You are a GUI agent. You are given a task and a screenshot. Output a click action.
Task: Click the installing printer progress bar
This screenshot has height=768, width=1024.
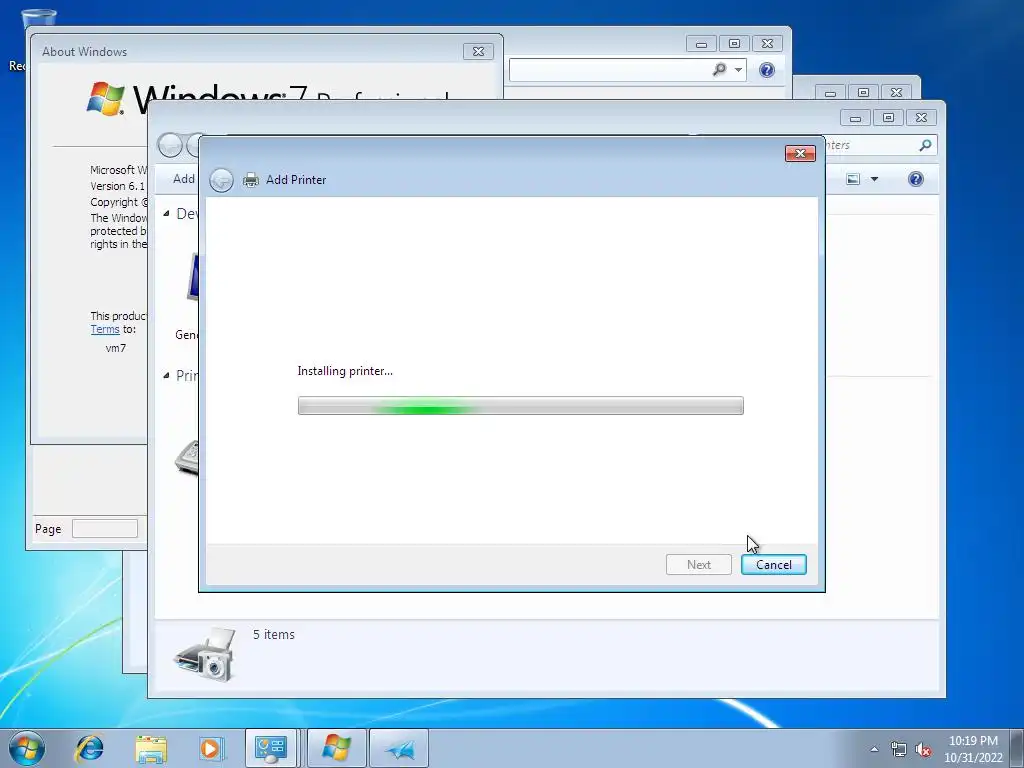tap(520, 406)
